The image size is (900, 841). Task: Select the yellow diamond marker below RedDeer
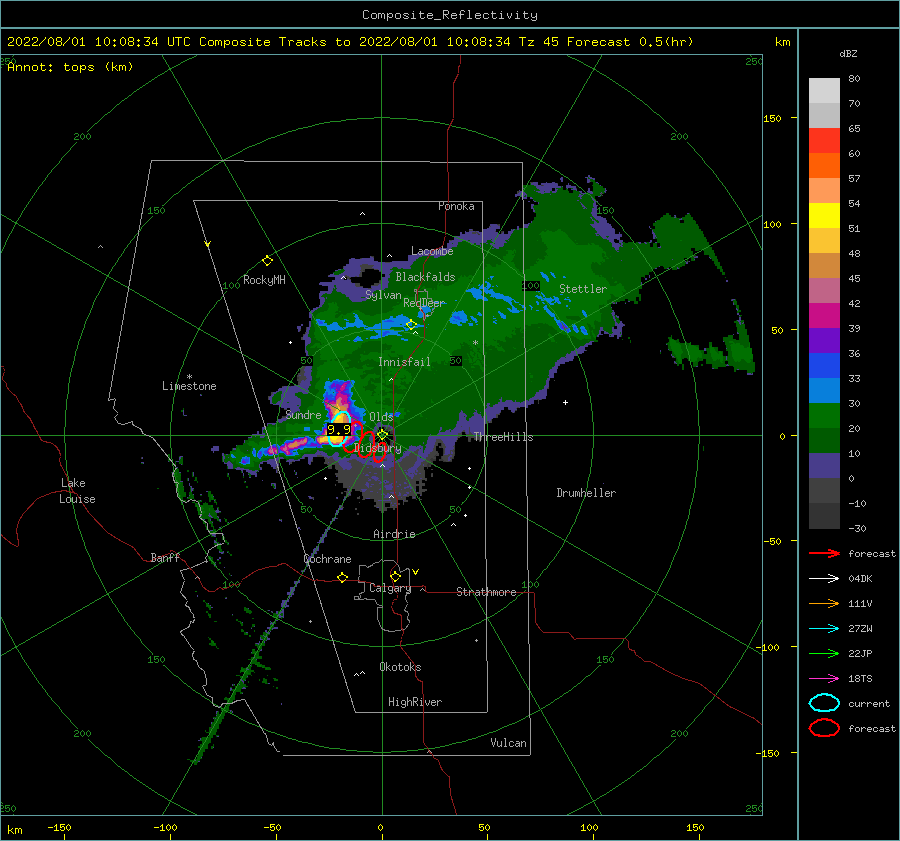click(x=411, y=325)
